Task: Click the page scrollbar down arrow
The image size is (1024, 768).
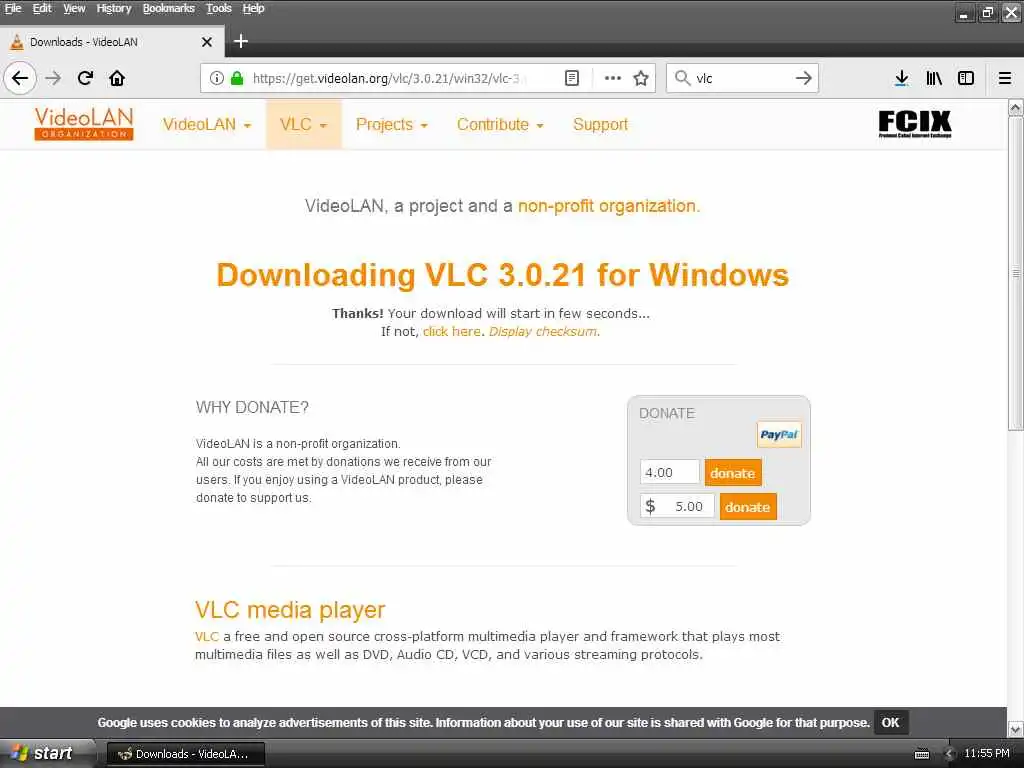Action: (1016, 729)
